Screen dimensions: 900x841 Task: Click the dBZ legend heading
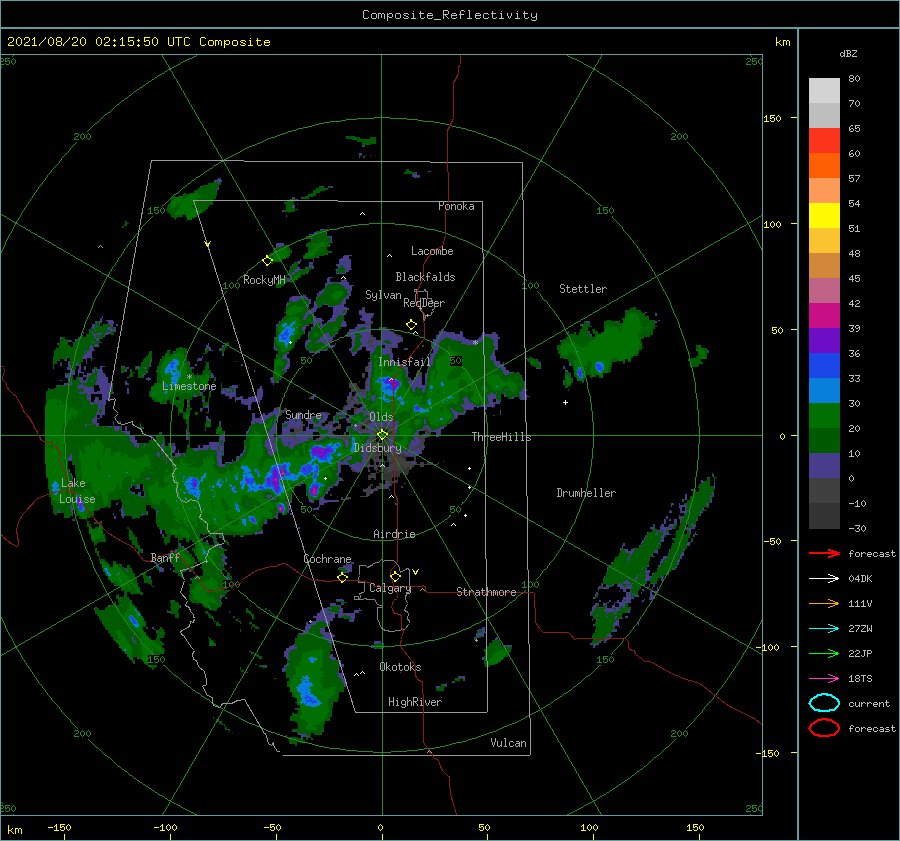[x=848, y=54]
